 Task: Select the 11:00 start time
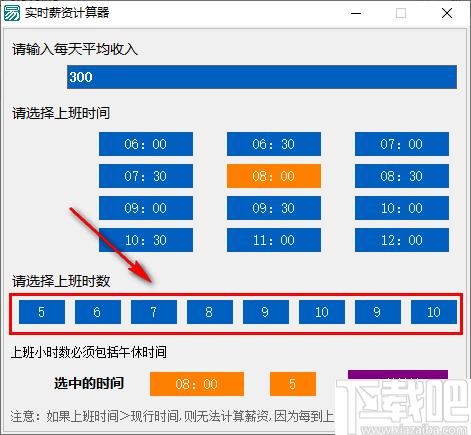(x=274, y=240)
